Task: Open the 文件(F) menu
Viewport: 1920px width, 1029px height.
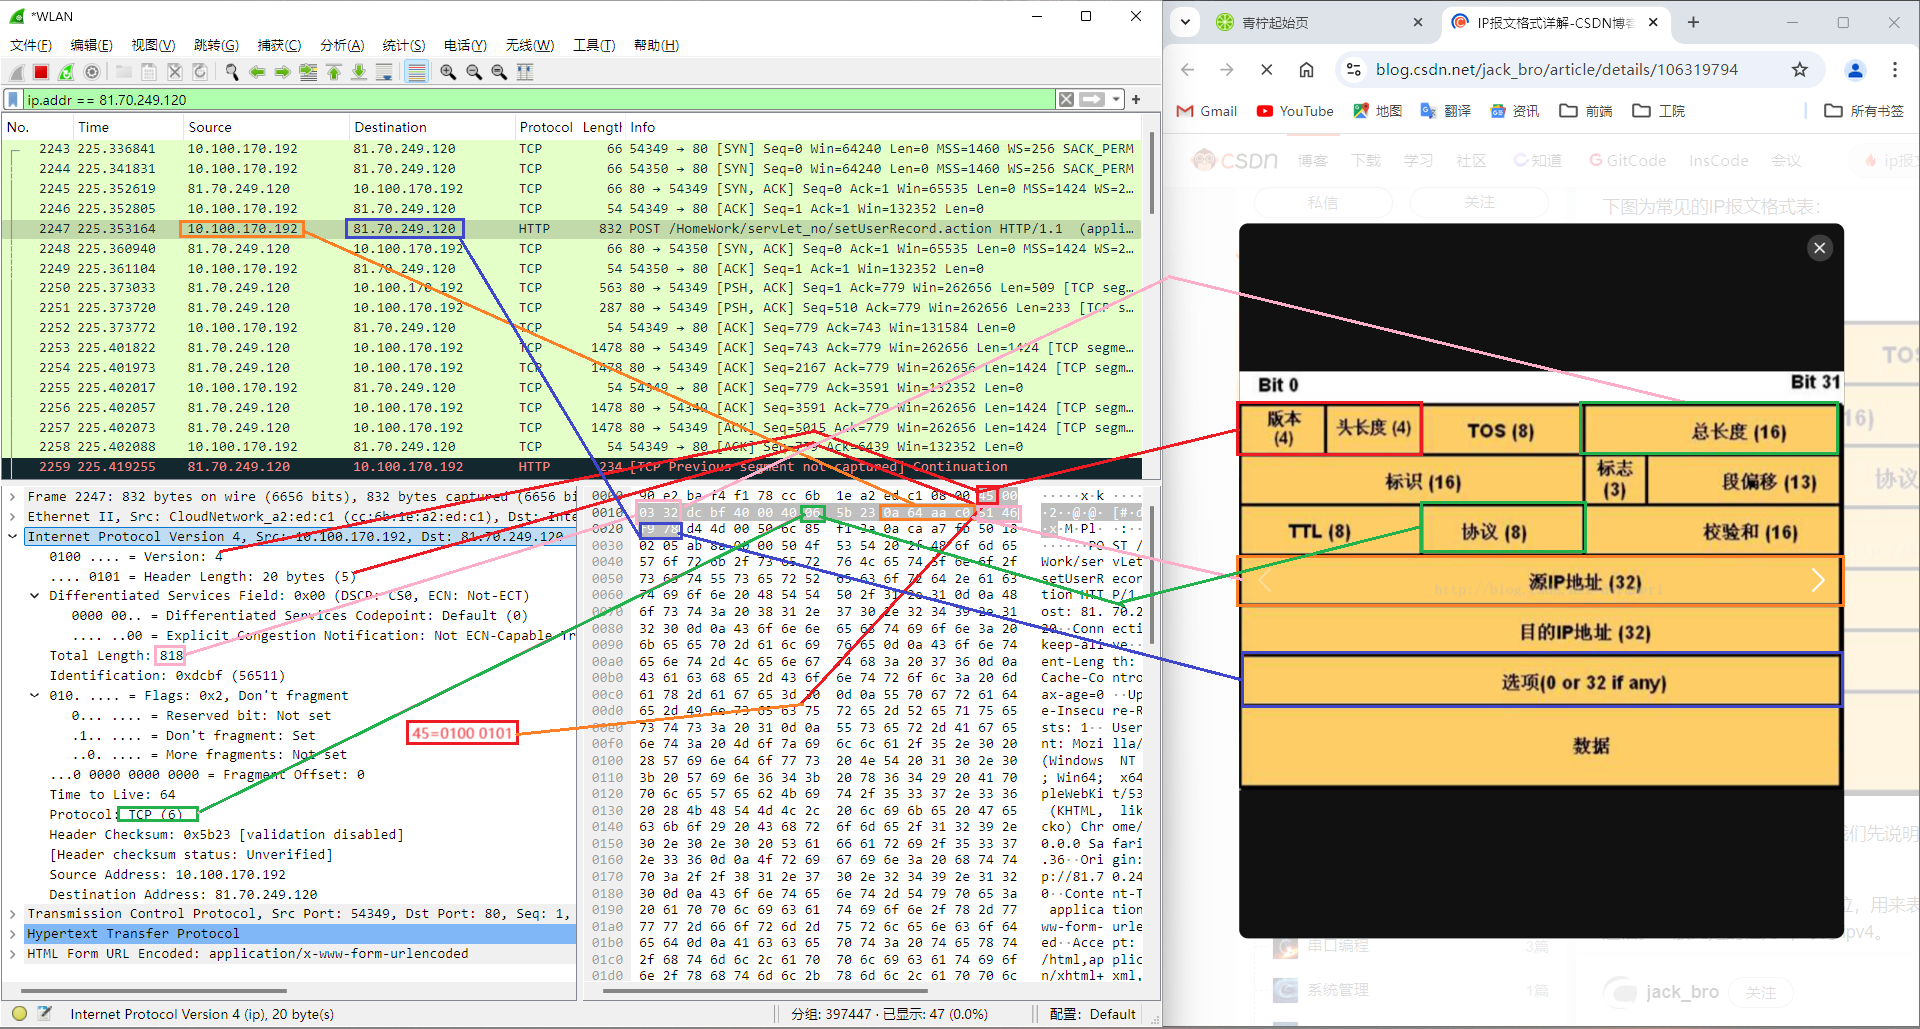Action: [31, 45]
